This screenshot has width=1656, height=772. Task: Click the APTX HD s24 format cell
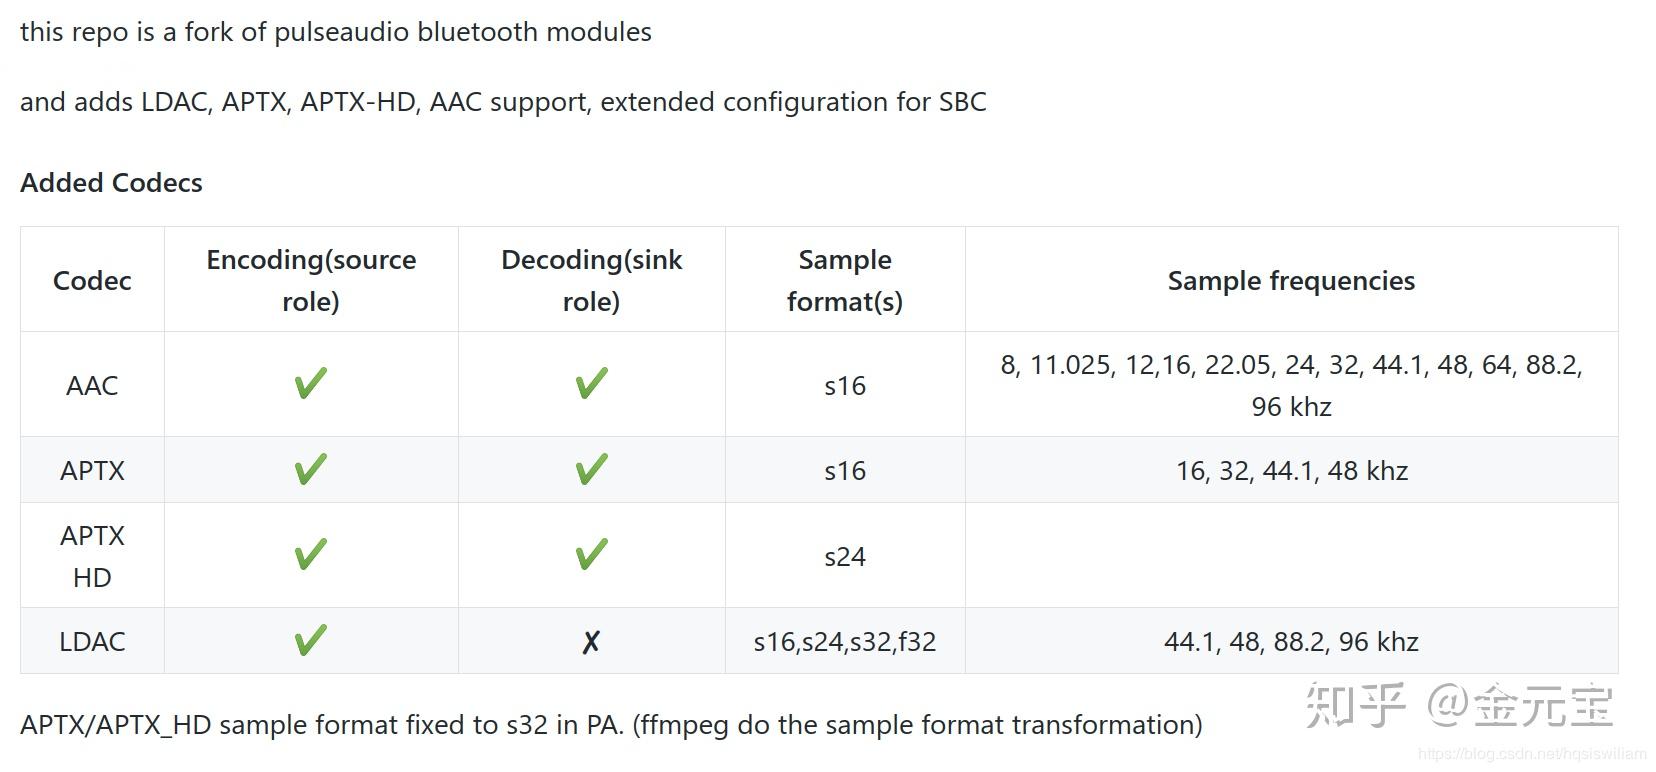click(845, 556)
